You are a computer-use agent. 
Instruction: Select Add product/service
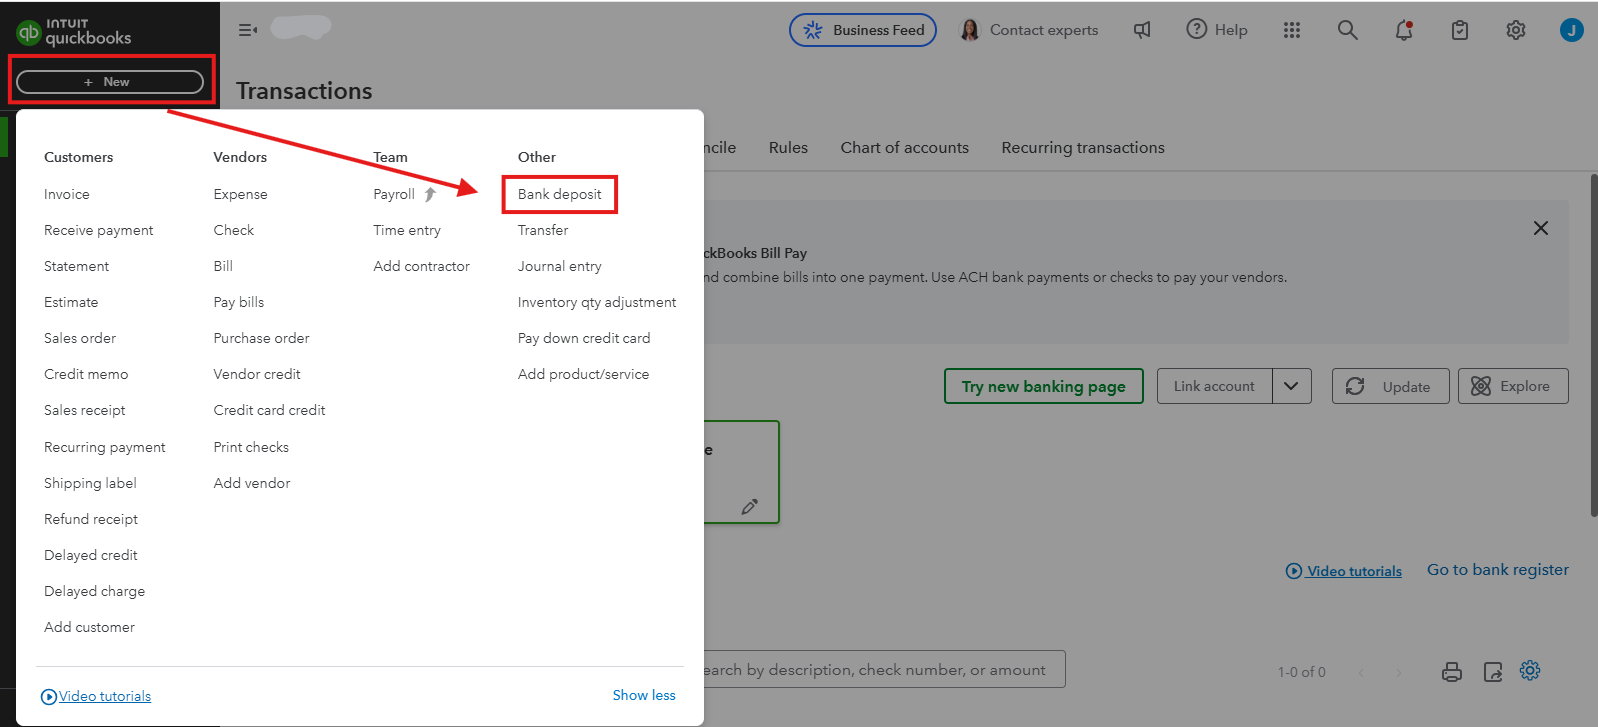pos(583,374)
